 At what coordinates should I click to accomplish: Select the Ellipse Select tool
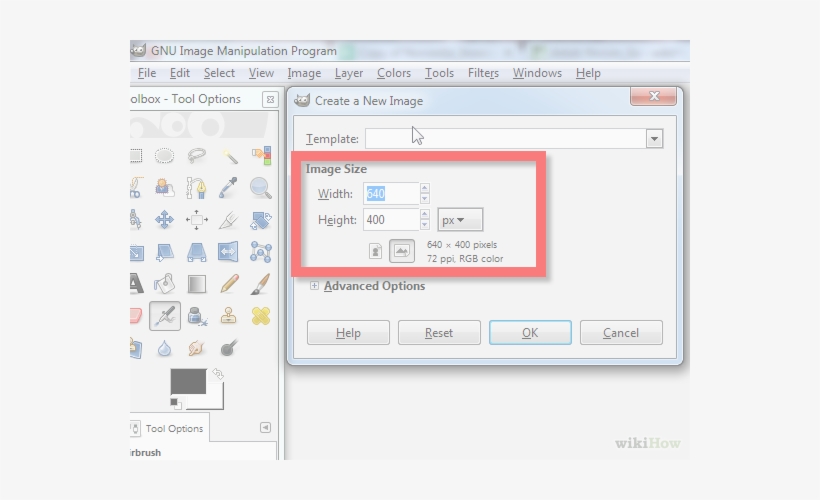point(164,155)
